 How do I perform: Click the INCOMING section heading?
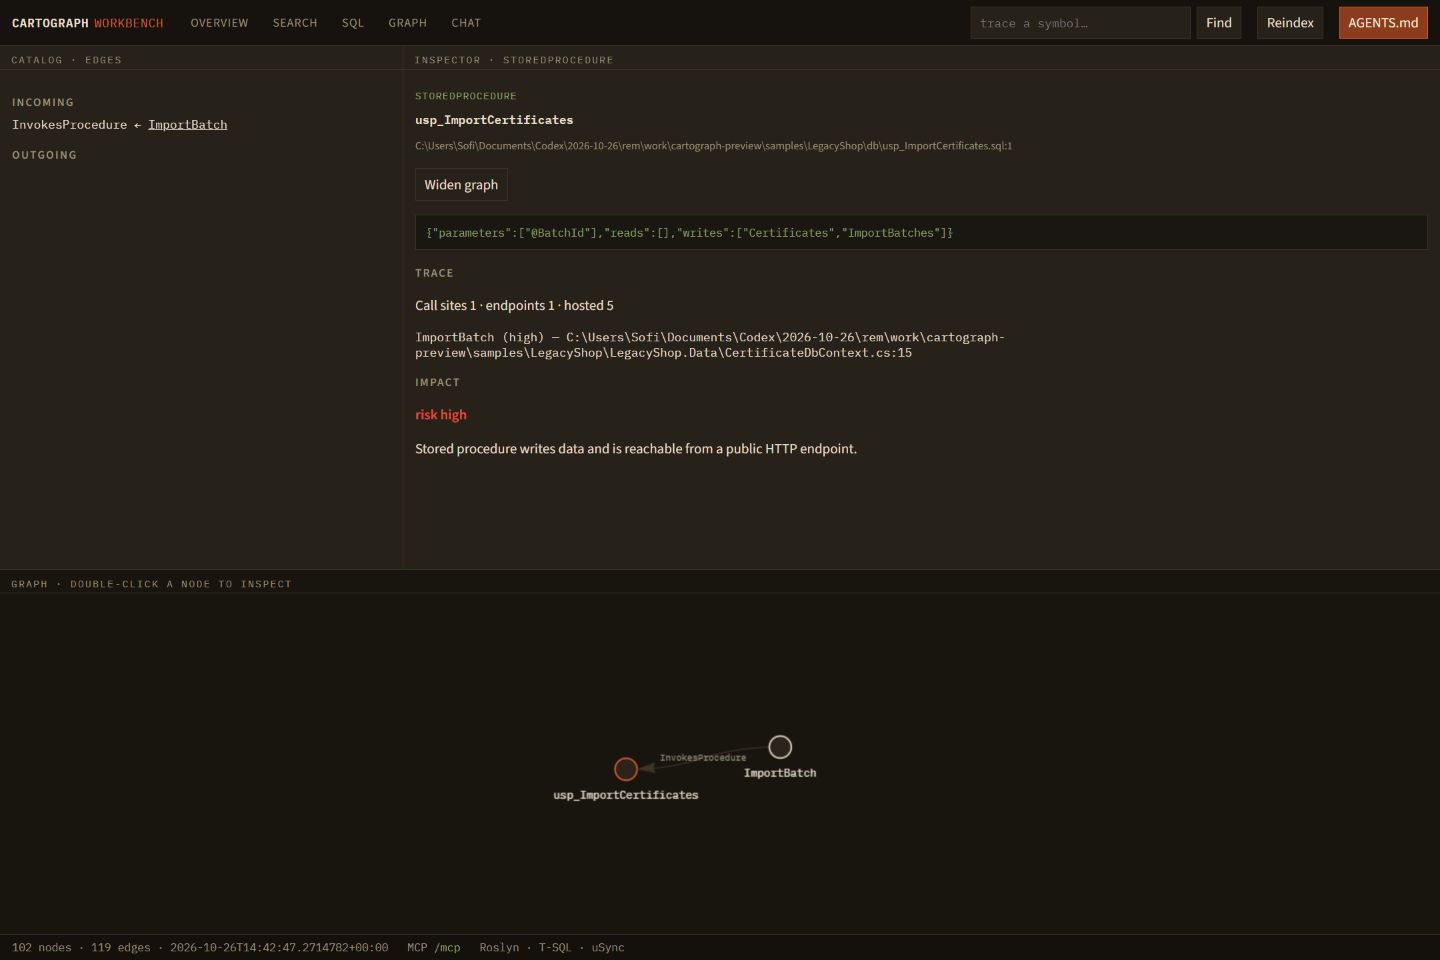click(x=43, y=102)
